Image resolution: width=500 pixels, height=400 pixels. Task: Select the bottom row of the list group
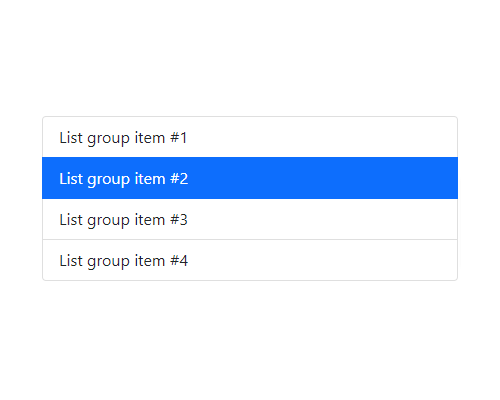click(250, 260)
